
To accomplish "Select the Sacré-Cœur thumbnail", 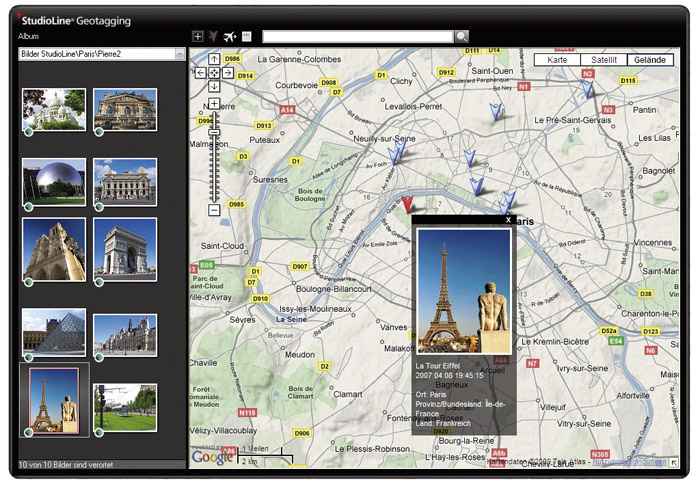I will pyautogui.click(x=54, y=109).
